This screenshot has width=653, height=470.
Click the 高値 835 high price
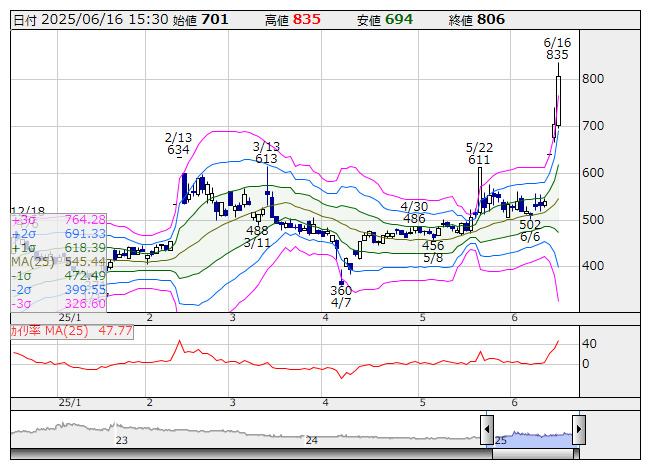tap(293, 20)
